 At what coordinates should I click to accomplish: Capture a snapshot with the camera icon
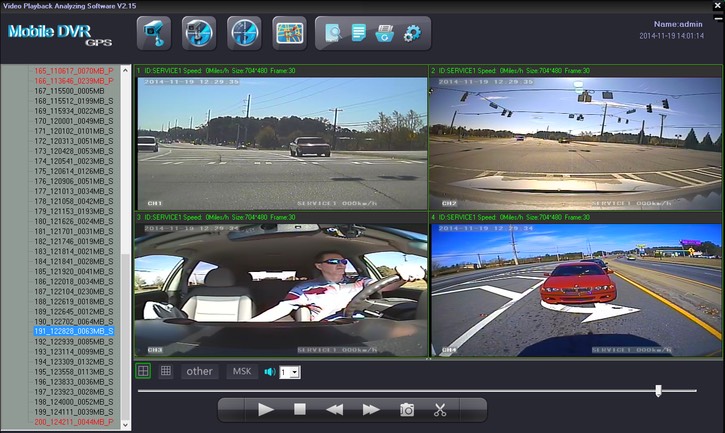407,410
